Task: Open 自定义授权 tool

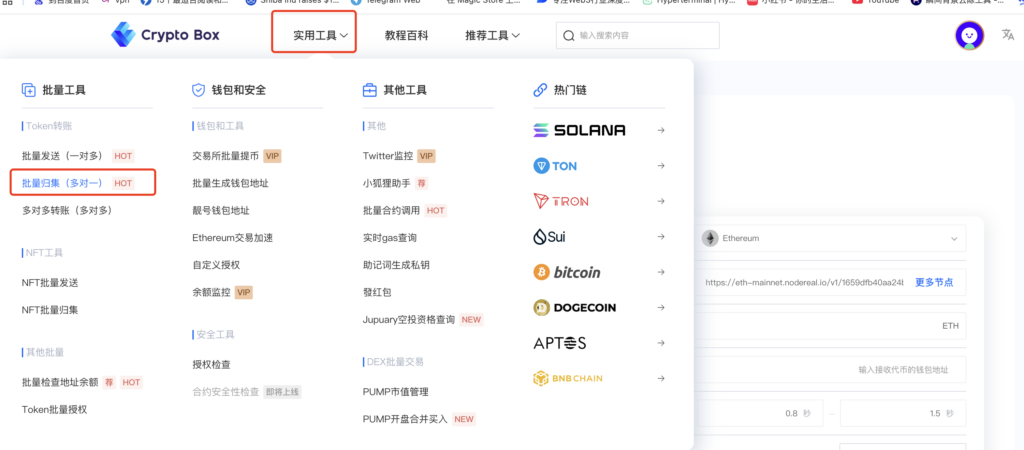Action: click(x=216, y=265)
